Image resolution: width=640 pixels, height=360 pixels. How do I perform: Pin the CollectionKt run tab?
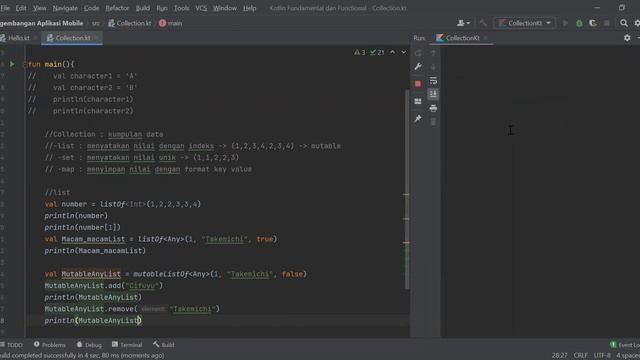418,119
